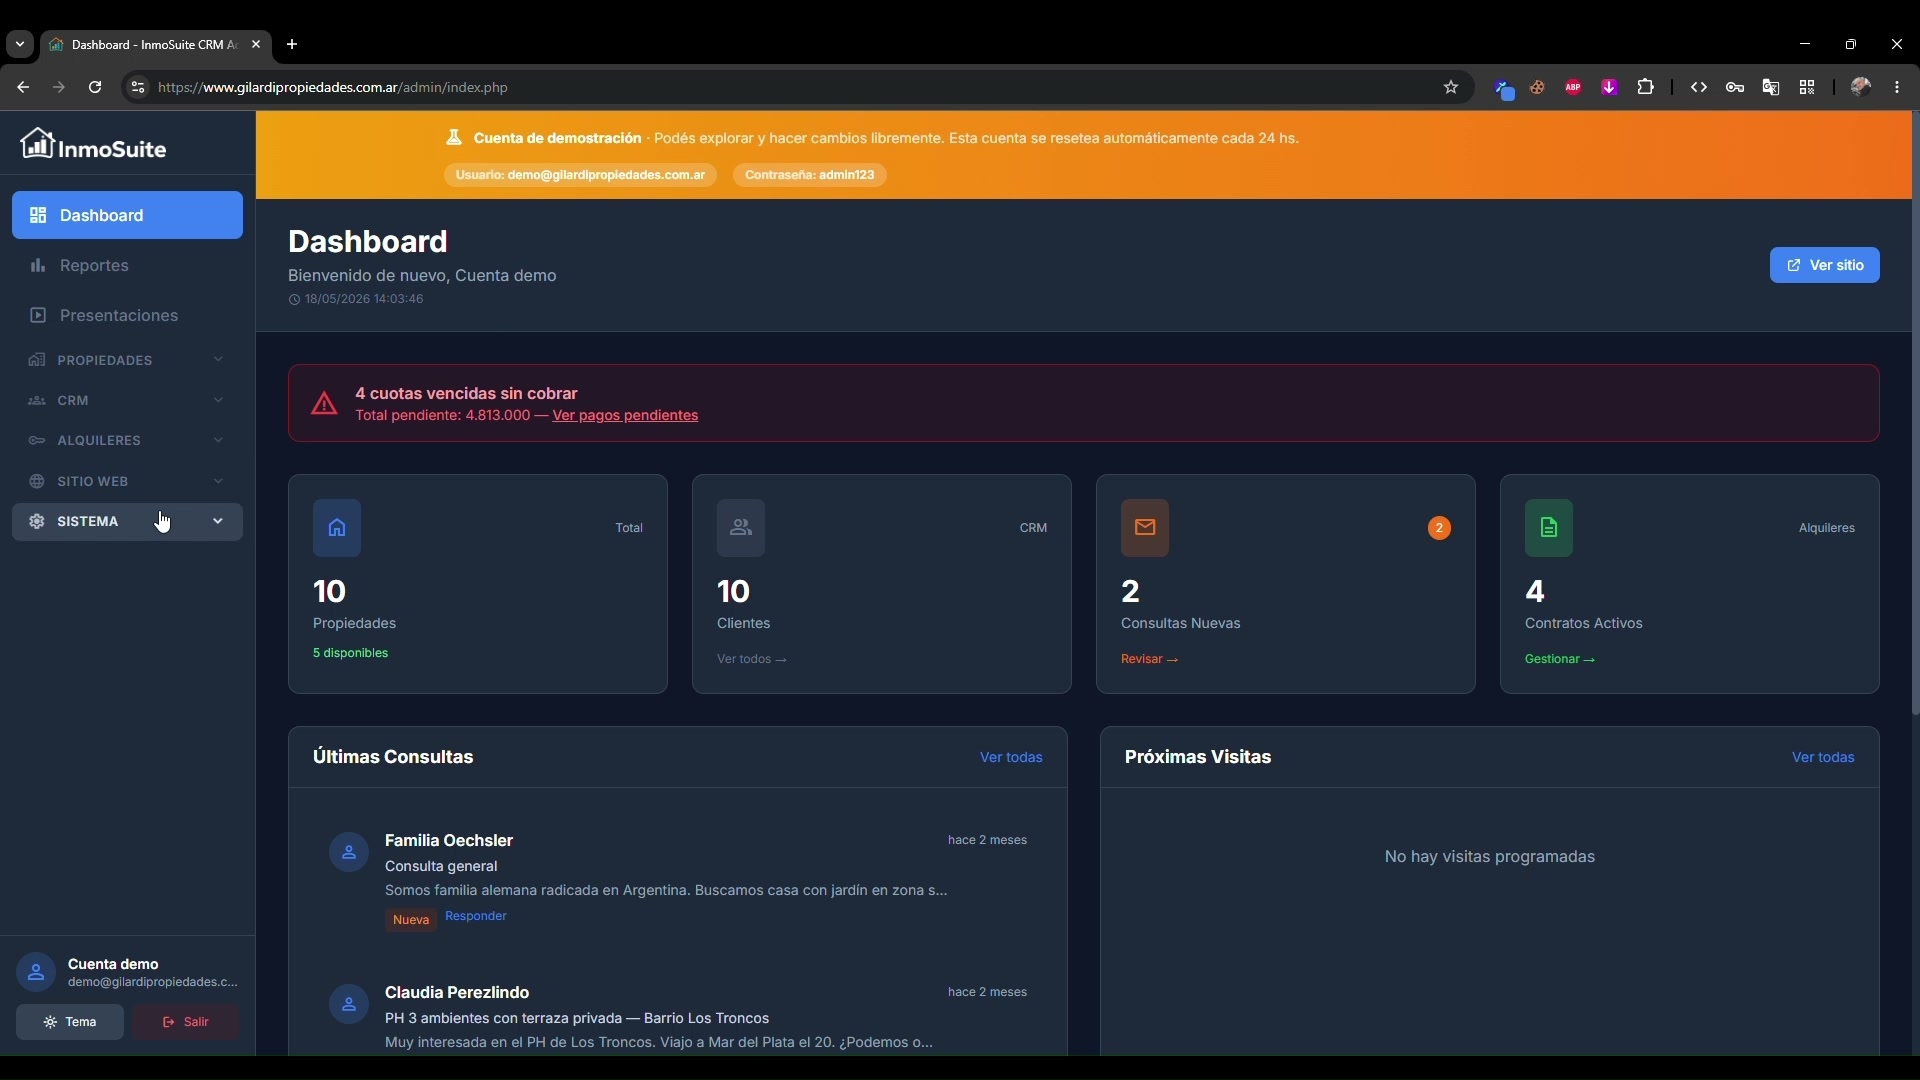Click the Presentaciones play icon
The height and width of the screenshot is (1080, 1920).
tap(38, 315)
